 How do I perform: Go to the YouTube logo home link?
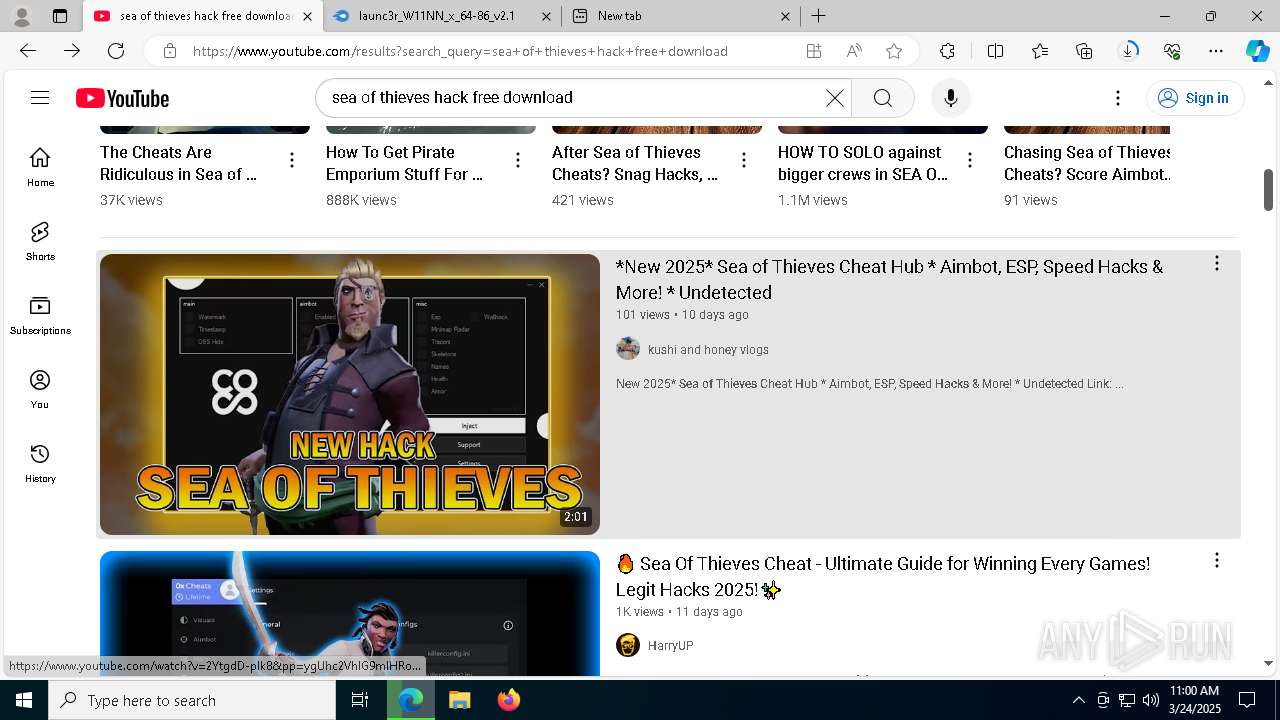[122, 98]
